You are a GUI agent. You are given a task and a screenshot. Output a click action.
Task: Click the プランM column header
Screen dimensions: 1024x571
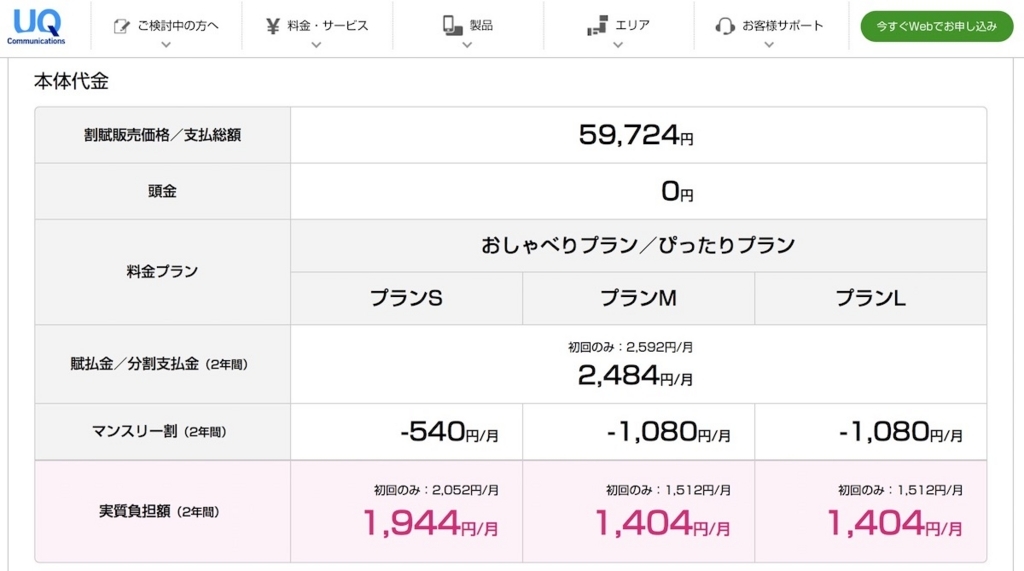click(x=638, y=298)
